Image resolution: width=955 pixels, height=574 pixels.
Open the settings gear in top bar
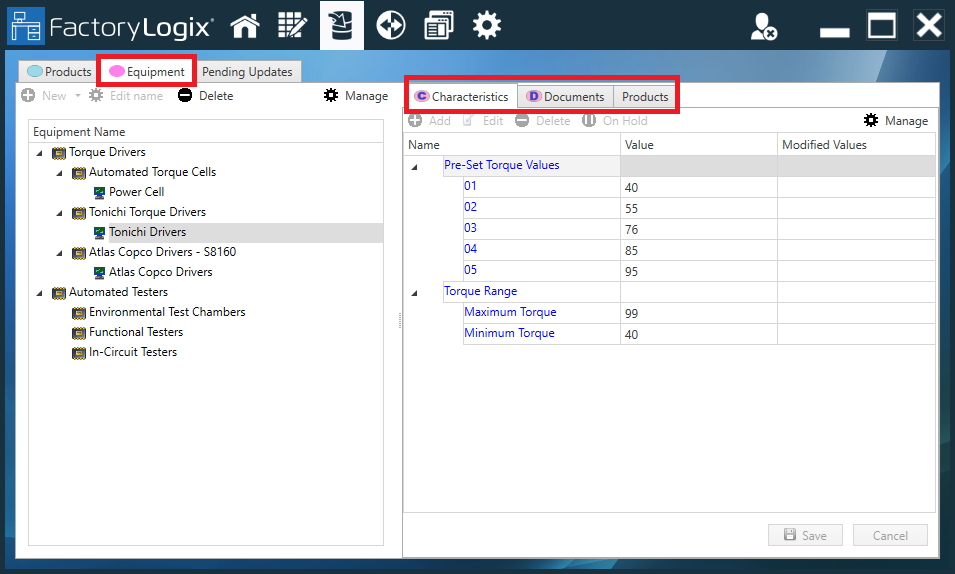pyautogui.click(x=487, y=26)
